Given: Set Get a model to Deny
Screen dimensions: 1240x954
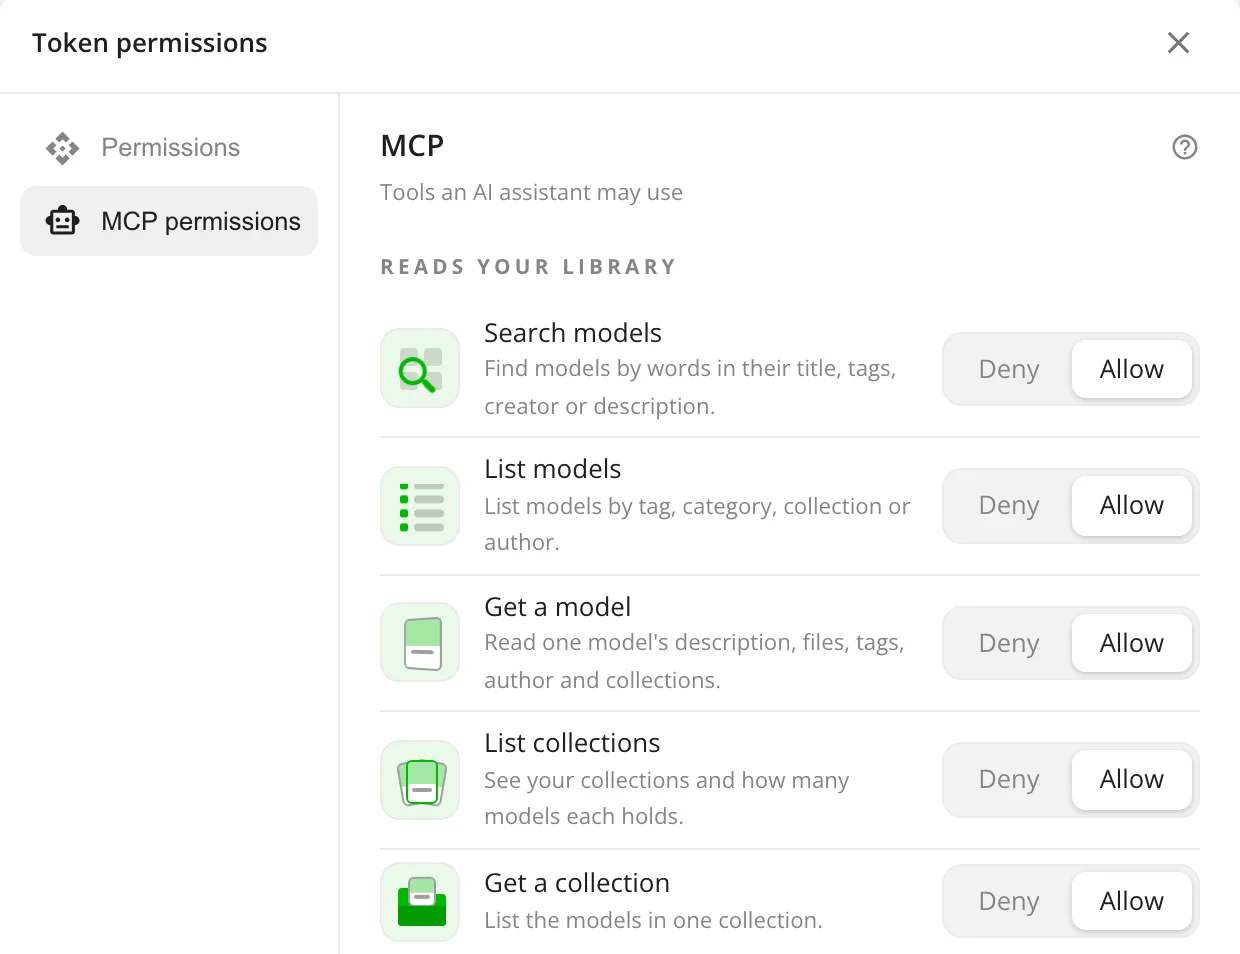Looking at the screenshot, I should [1008, 643].
